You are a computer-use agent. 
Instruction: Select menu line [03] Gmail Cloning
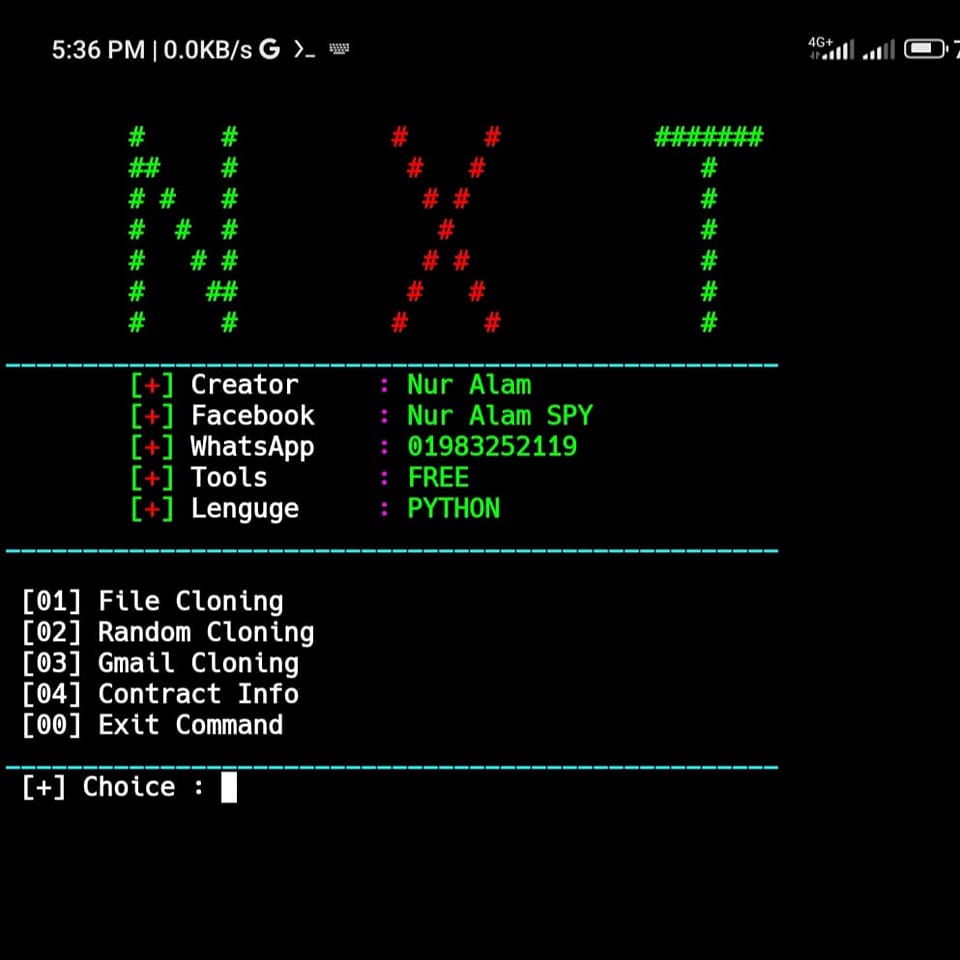pos(160,663)
